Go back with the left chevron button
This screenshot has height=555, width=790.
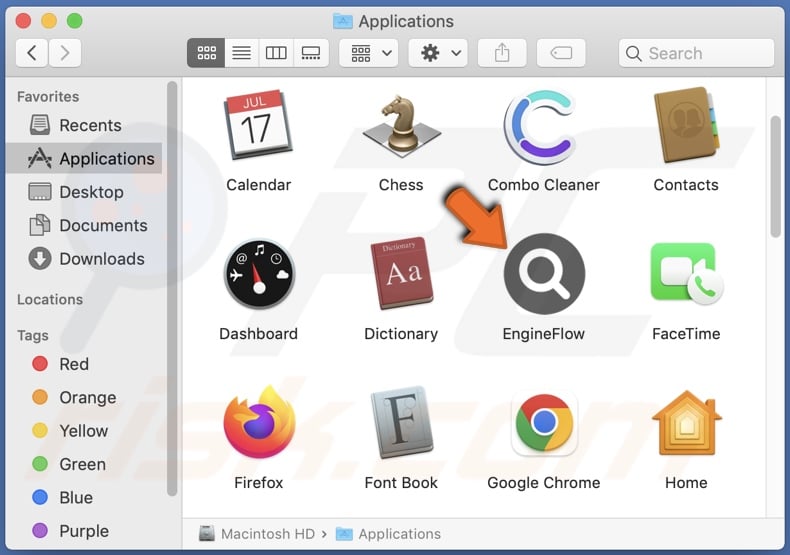(32, 53)
